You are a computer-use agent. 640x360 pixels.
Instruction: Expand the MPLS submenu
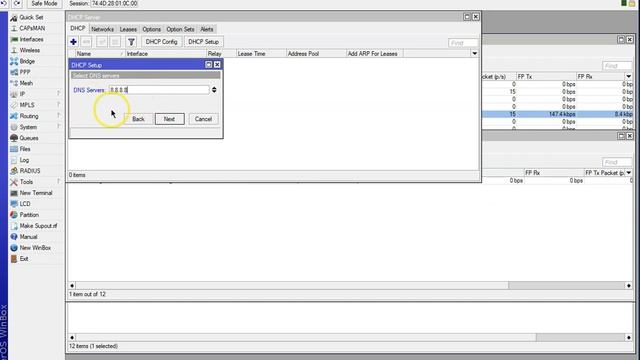[x=27, y=105]
